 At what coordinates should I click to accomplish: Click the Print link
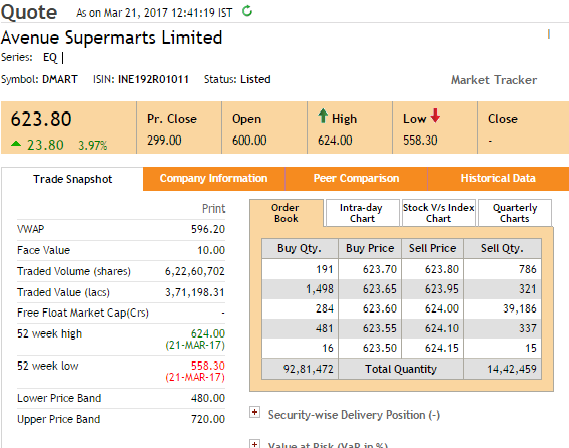tap(213, 209)
